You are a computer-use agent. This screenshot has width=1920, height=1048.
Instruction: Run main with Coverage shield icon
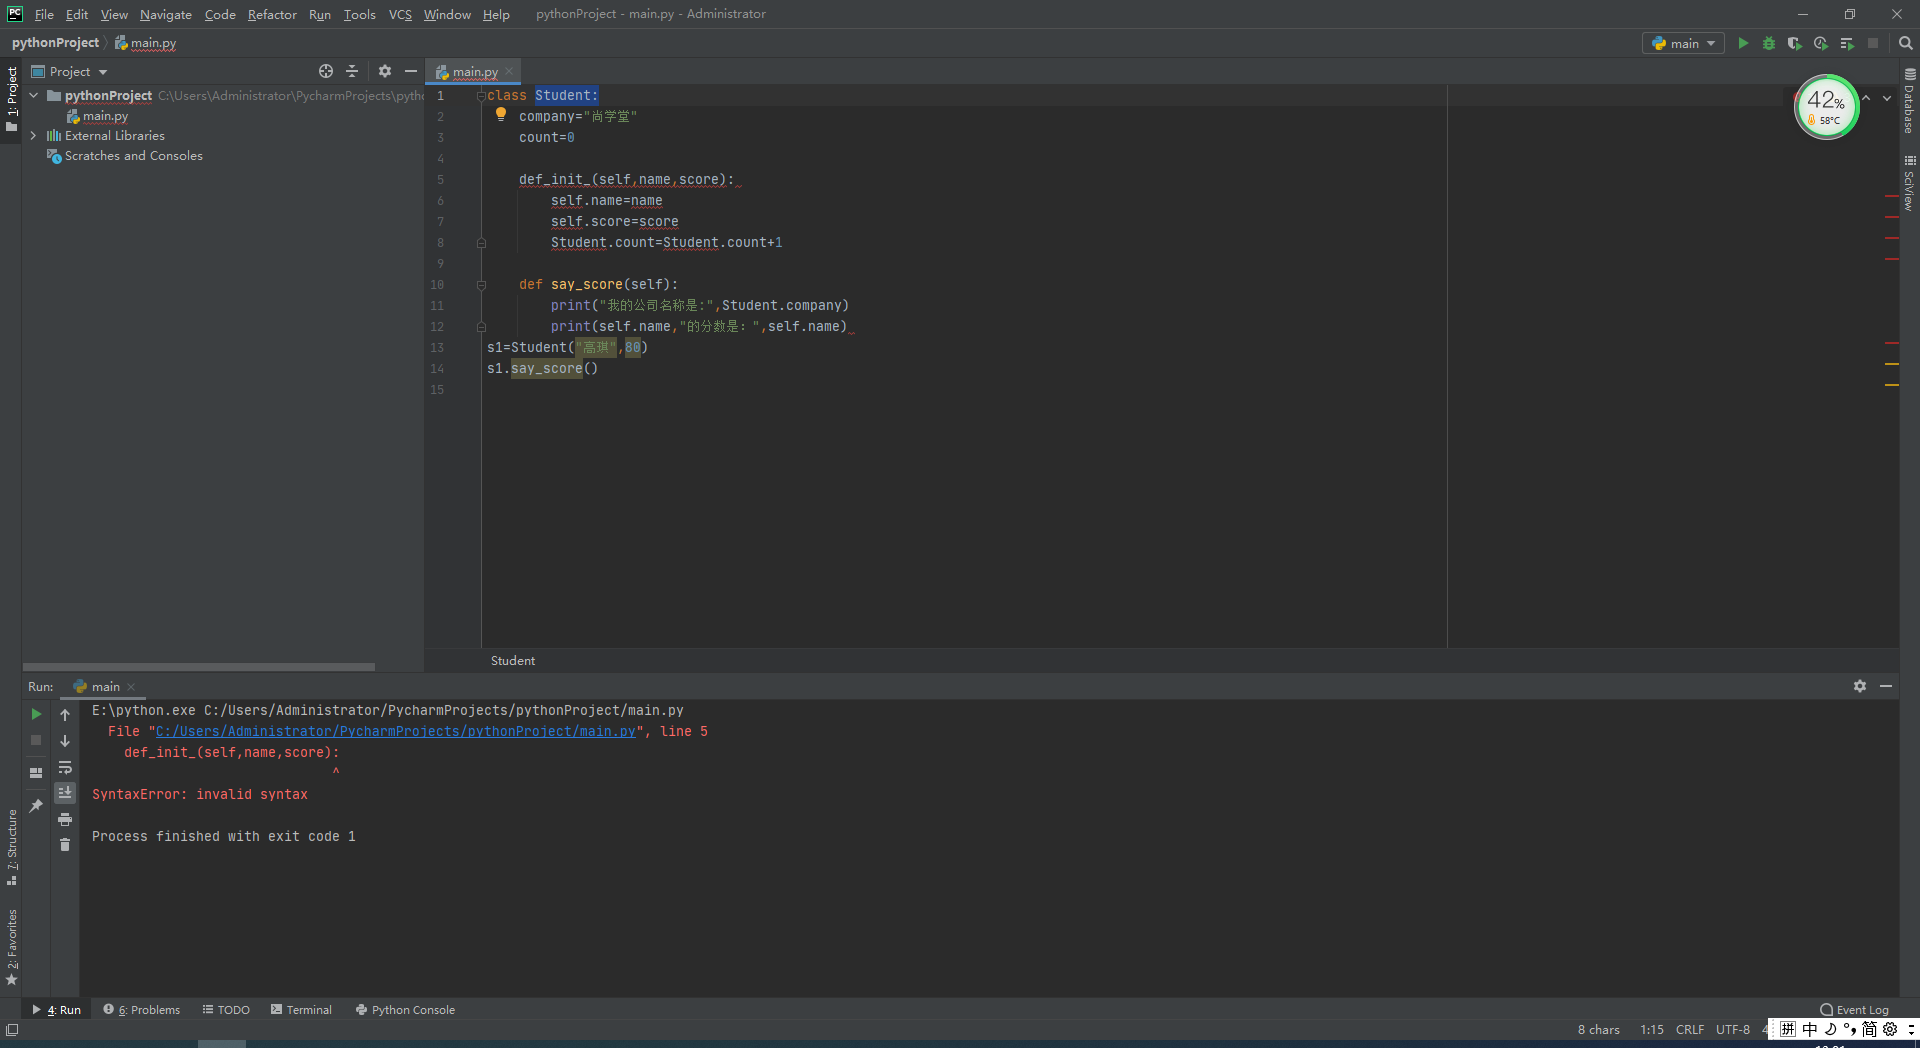[x=1795, y=43]
